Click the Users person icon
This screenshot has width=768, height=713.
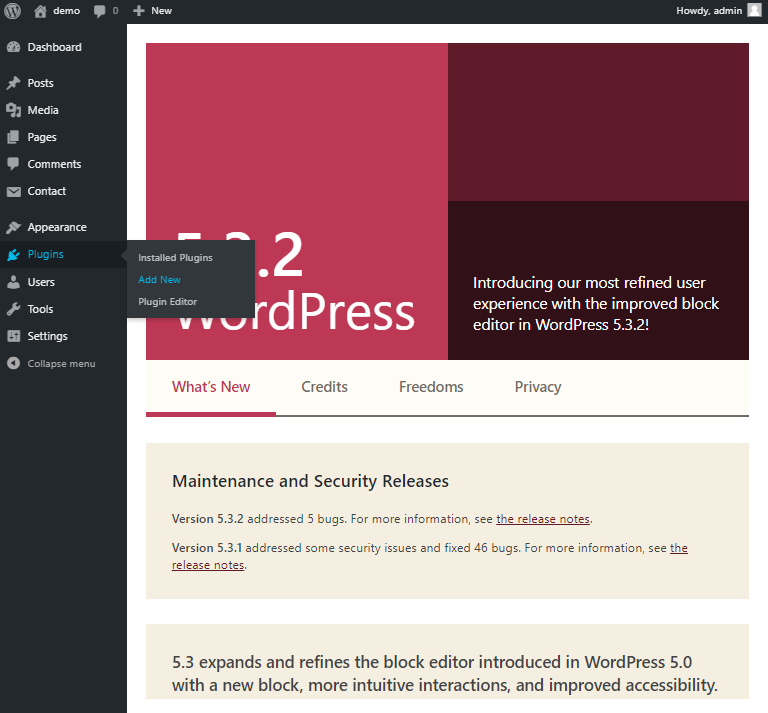pyautogui.click(x=14, y=282)
